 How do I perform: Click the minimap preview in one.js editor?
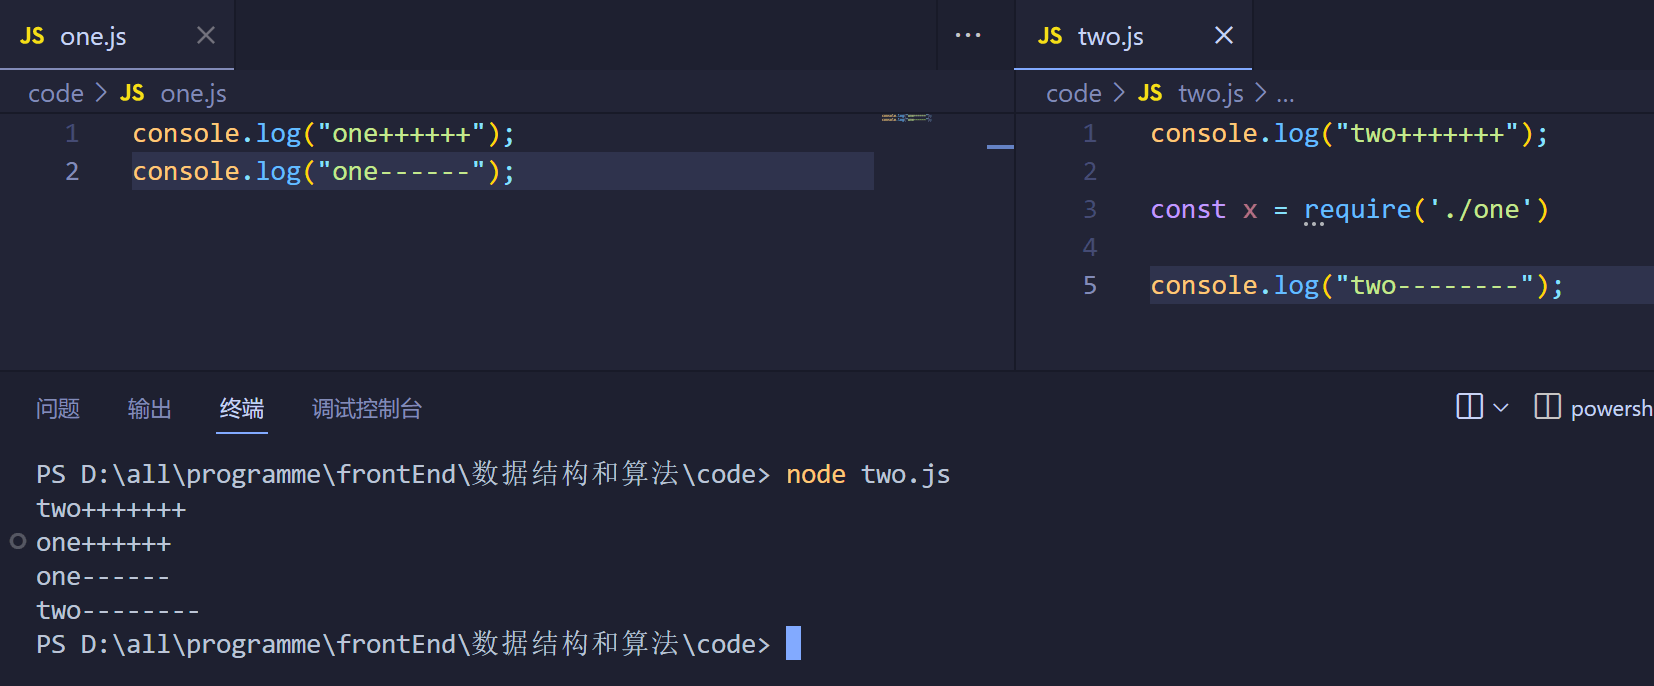[x=906, y=118]
